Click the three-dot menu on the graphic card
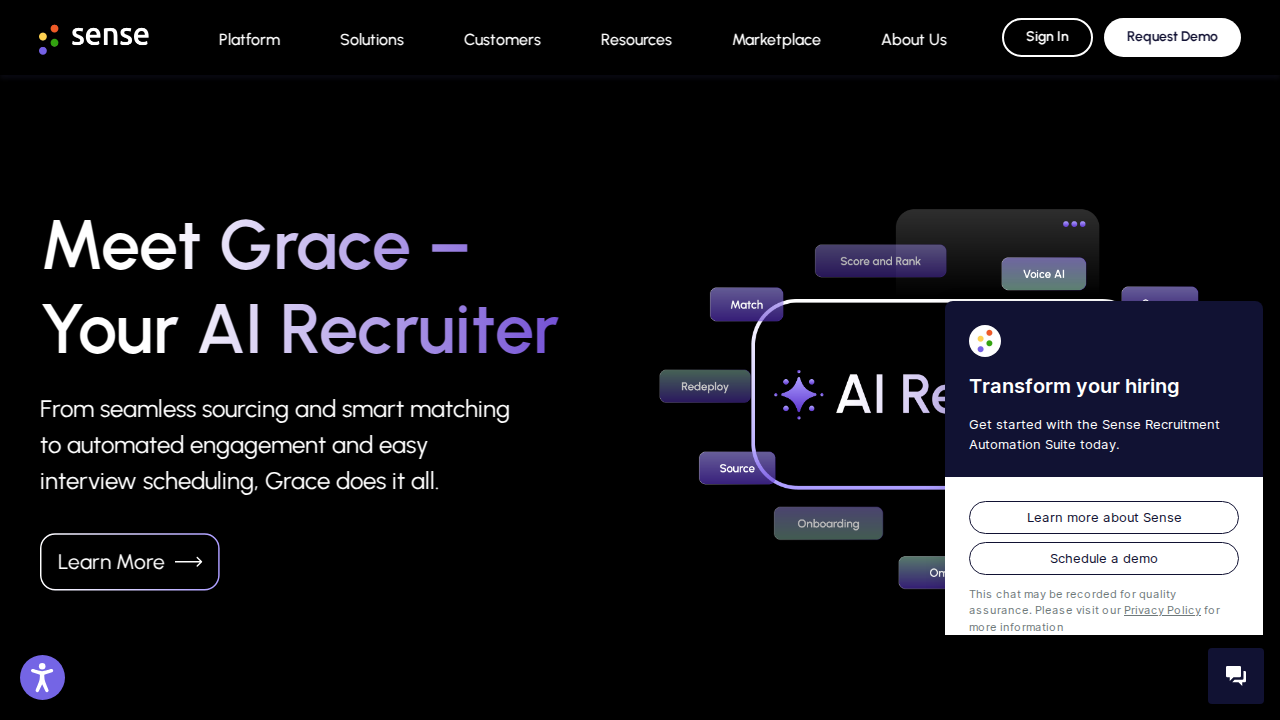 (1074, 224)
